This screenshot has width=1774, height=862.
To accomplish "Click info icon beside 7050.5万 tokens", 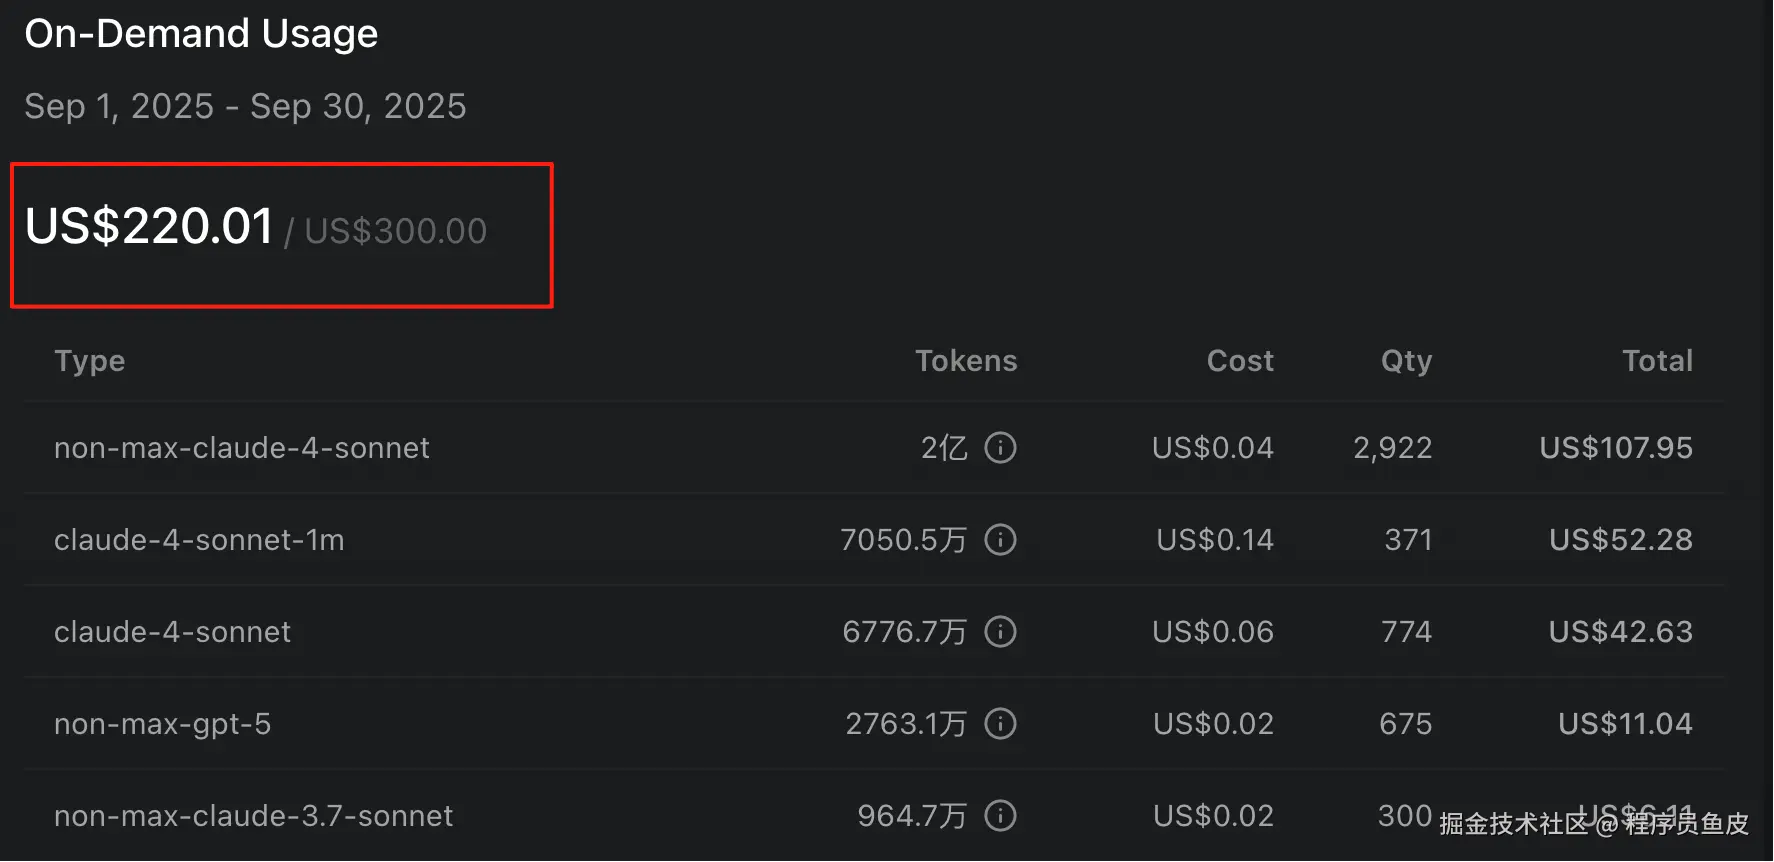I will [x=1000, y=540].
